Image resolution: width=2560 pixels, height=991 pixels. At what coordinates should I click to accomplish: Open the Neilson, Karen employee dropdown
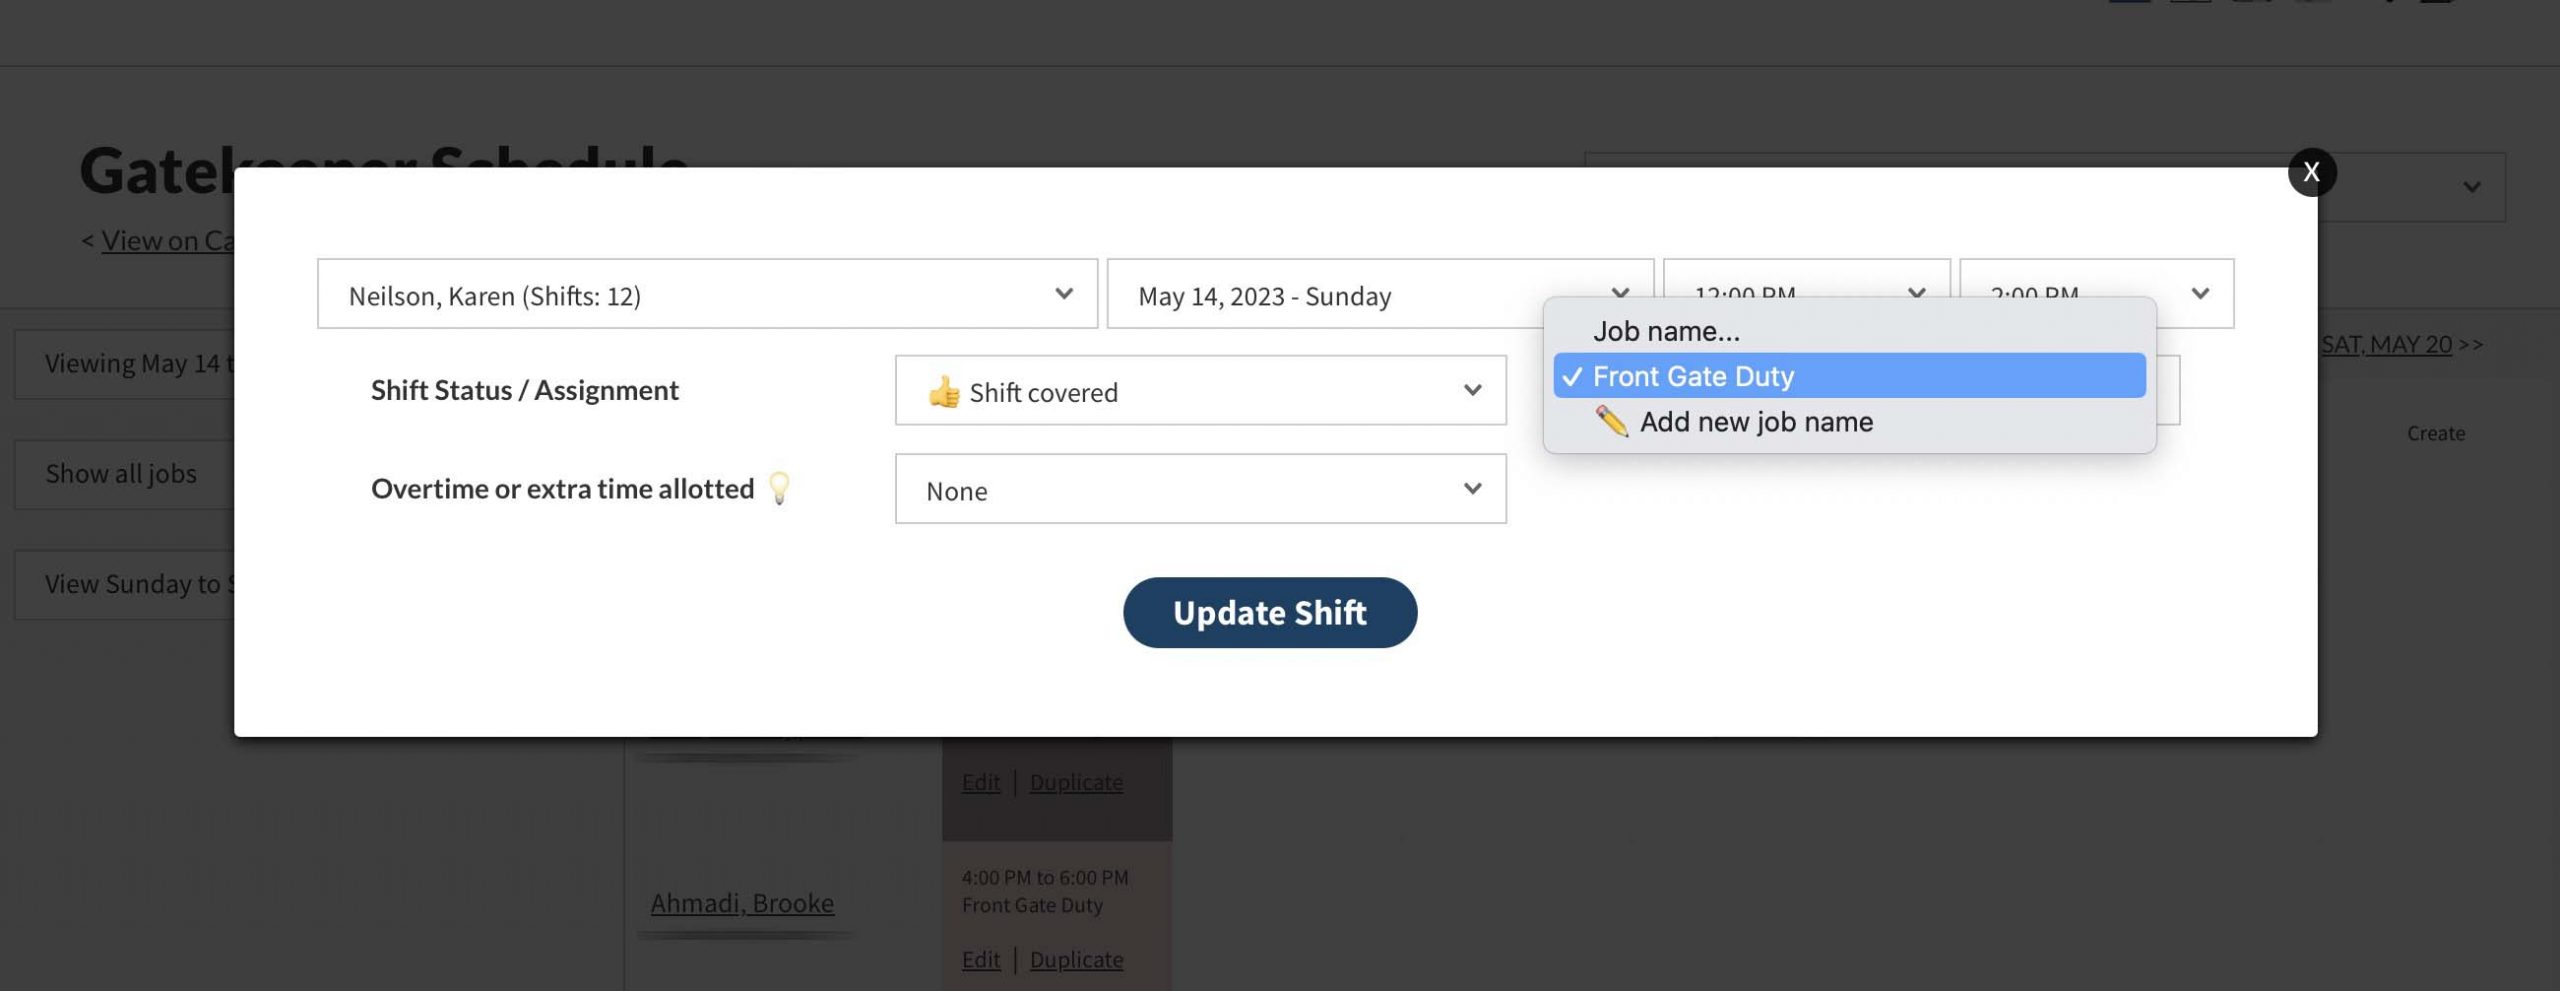[707, 294]
